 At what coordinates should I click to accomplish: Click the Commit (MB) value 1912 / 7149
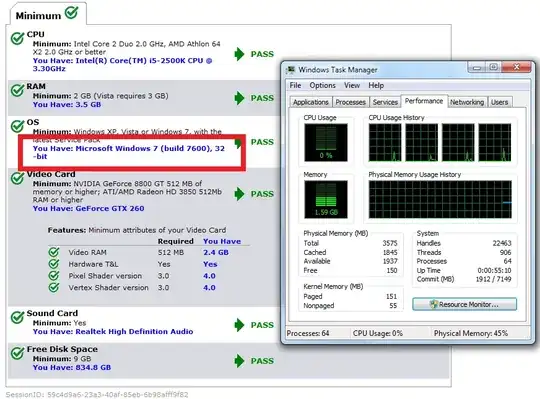point(494,279)
